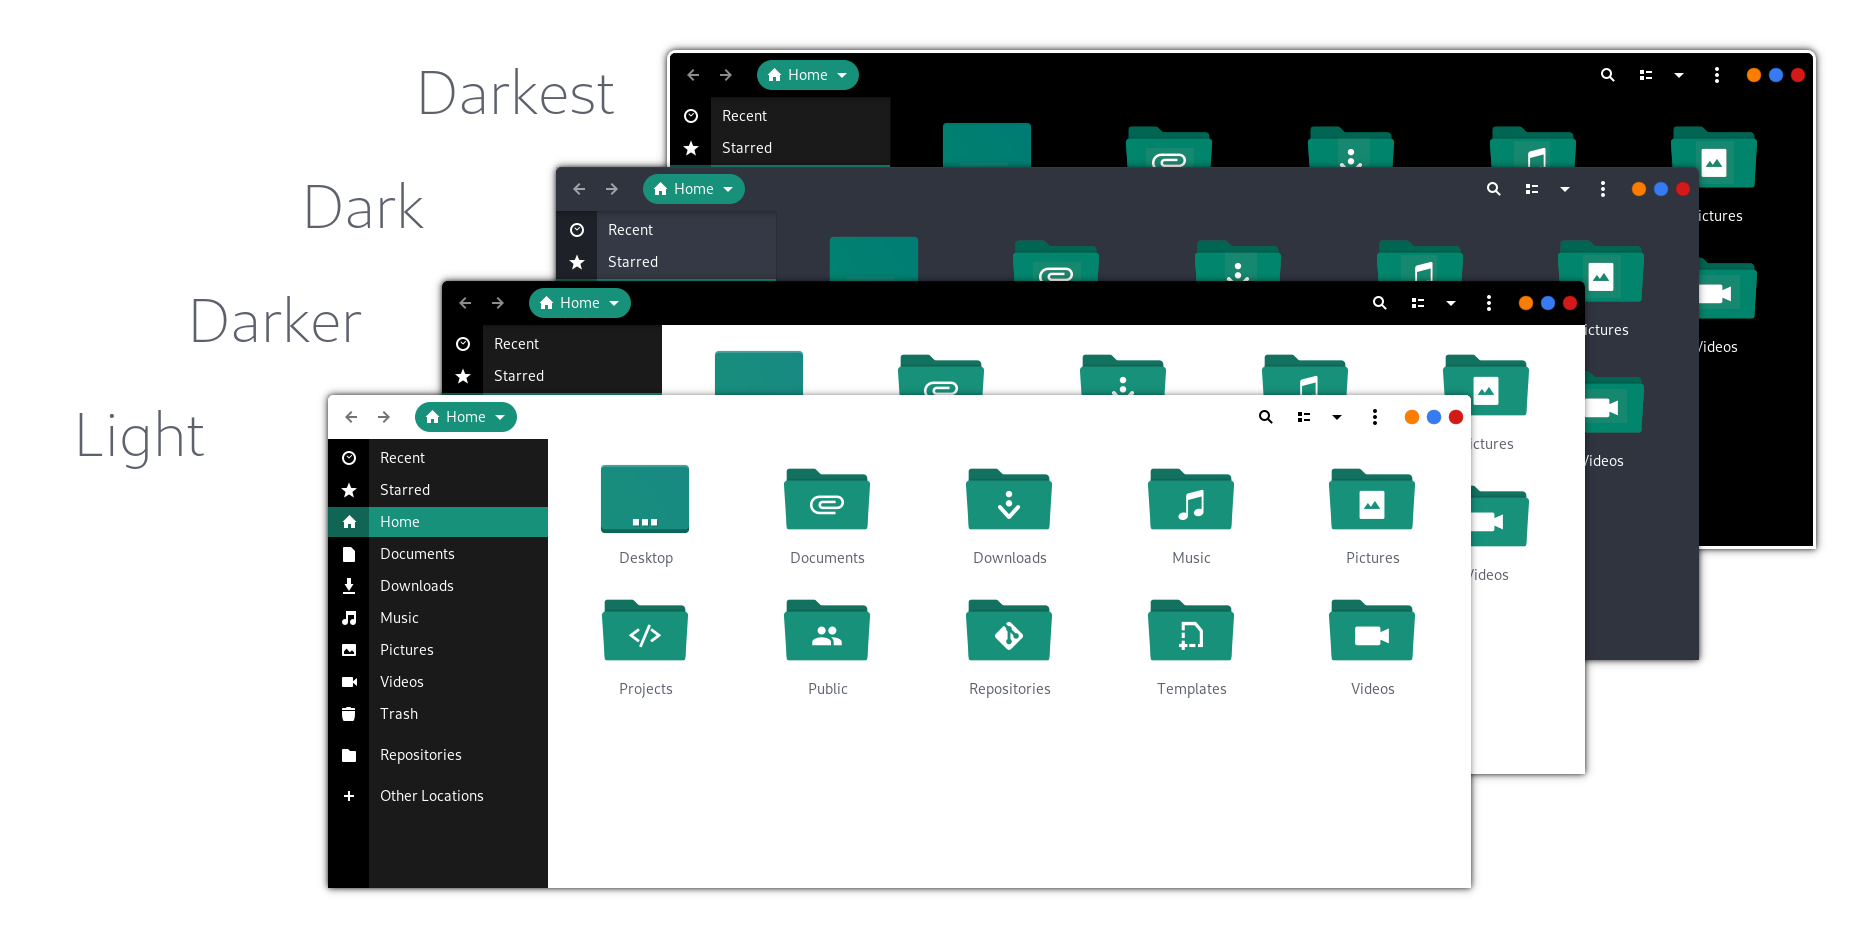Open three-dot menu in Dark window
Image resolution: width=1866 pixels, height=938 pixels.
tap(1603, 189)
